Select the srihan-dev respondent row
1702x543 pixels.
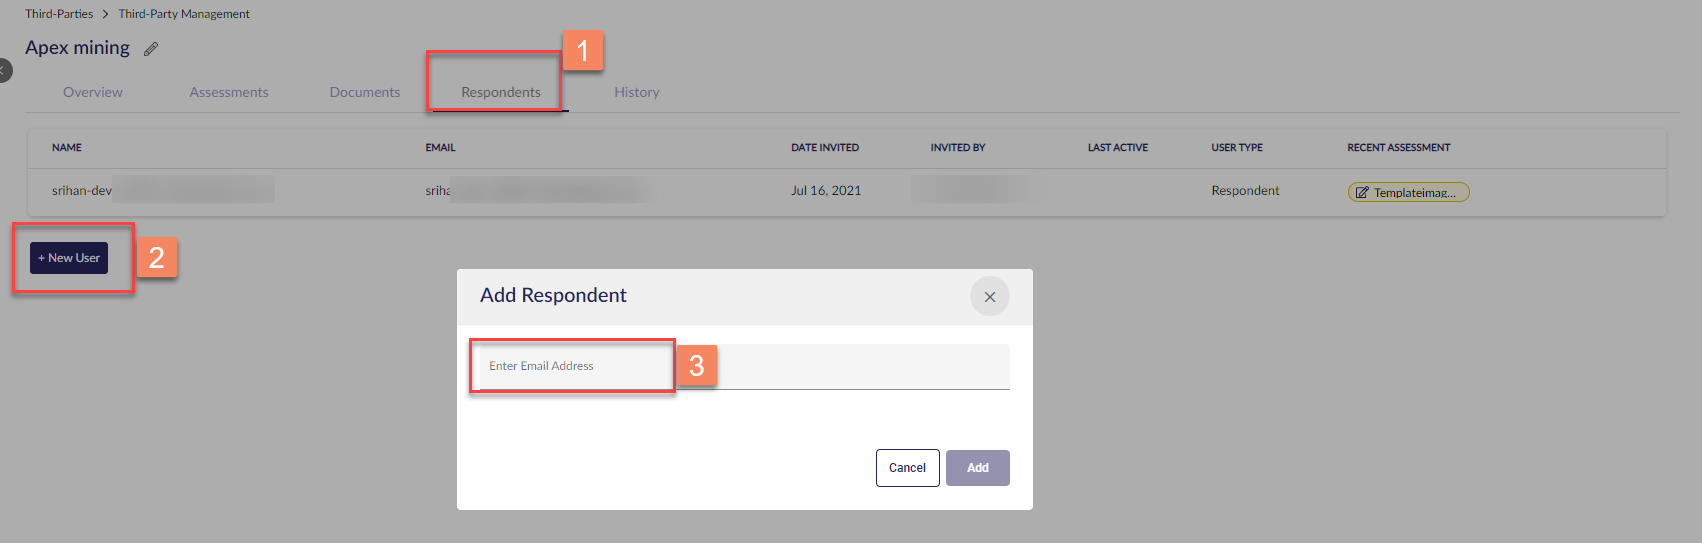click(846, 191)
